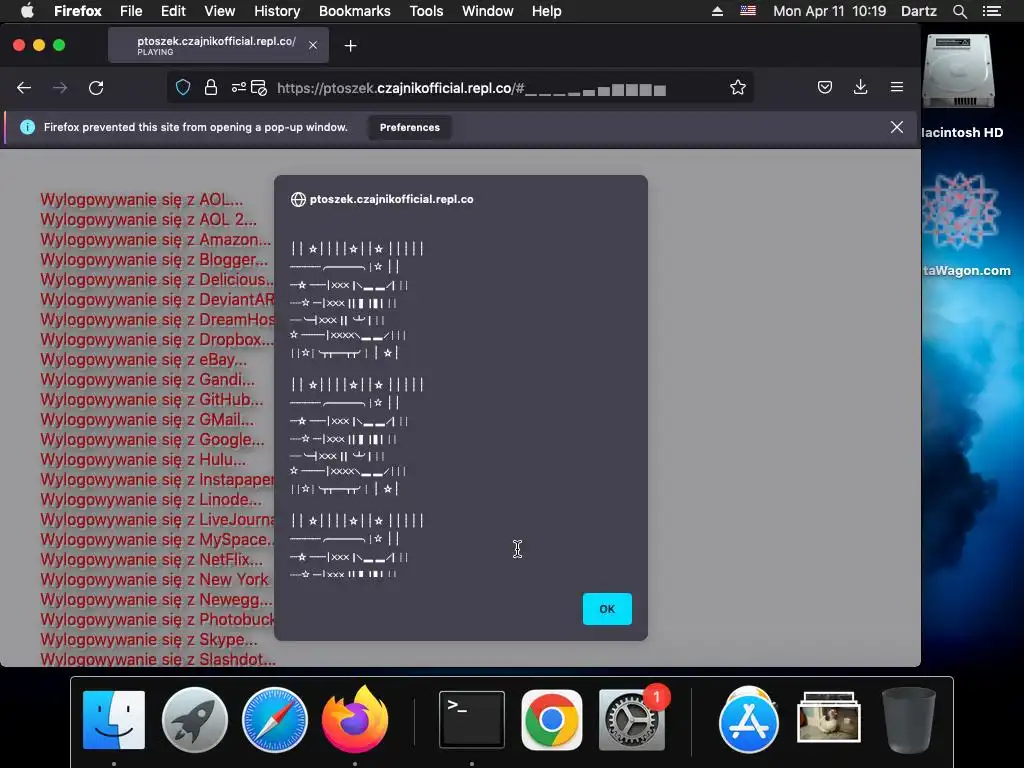This screenshot has width=1024, height=768.
Task: Open a new tab with the plus button
Action: (x=351, y=46)
